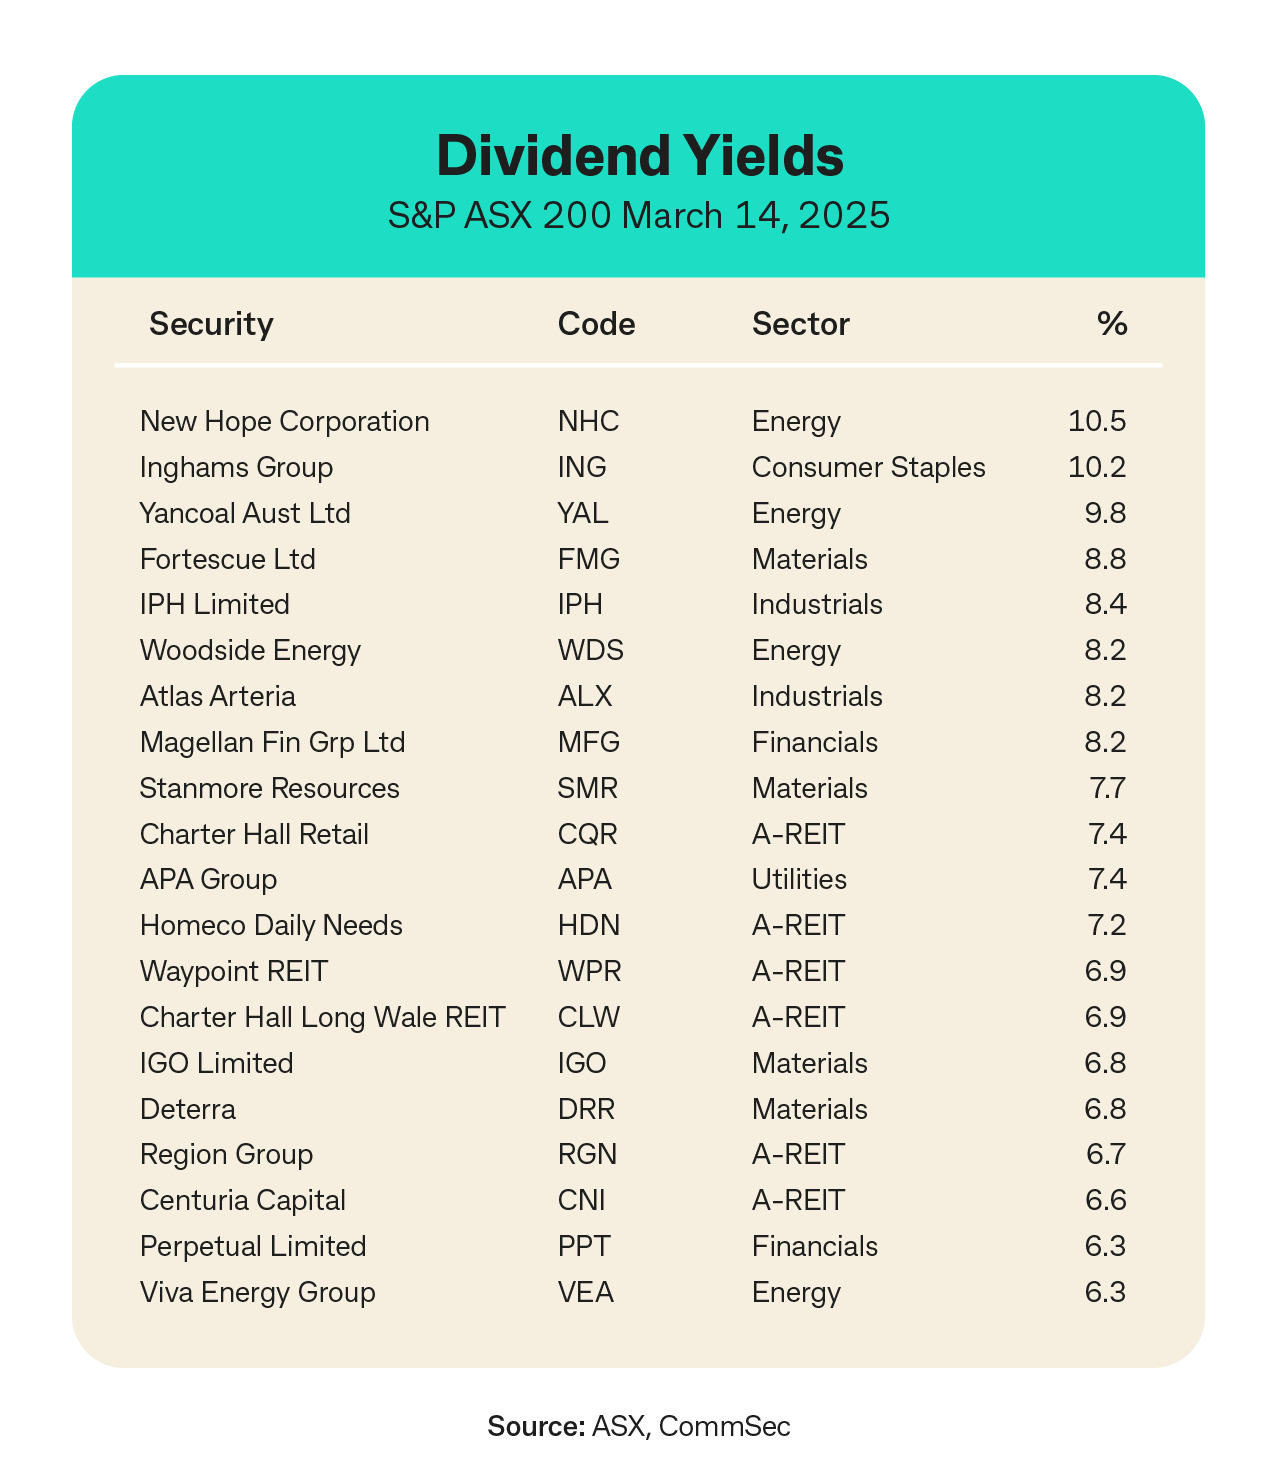Click the Sector column header
Viewport: 1279px width, 1481px height.
click(800, 324)
